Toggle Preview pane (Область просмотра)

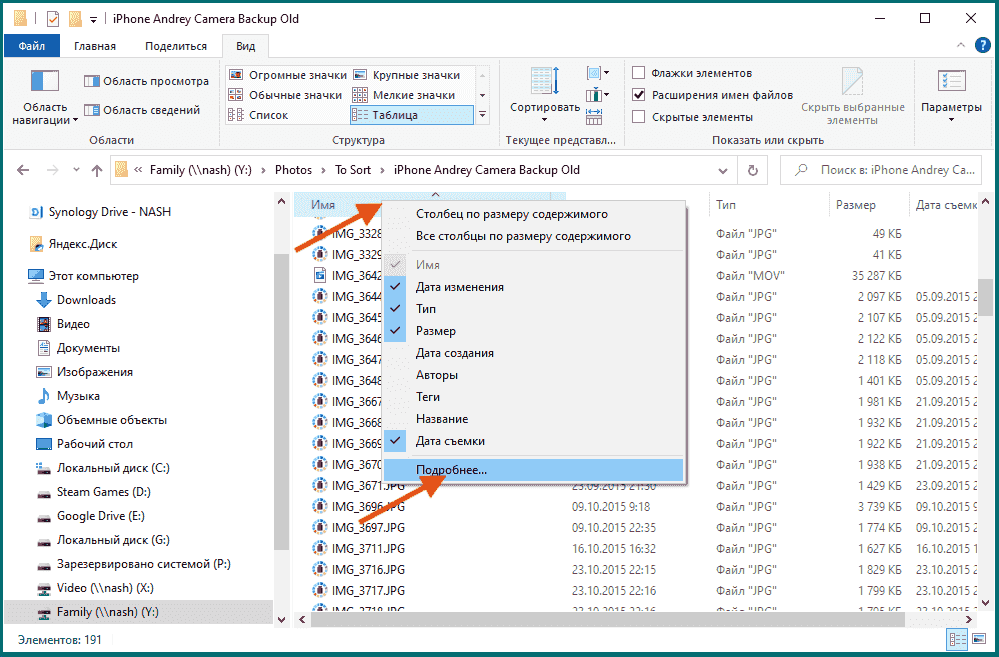pos(146,81)
